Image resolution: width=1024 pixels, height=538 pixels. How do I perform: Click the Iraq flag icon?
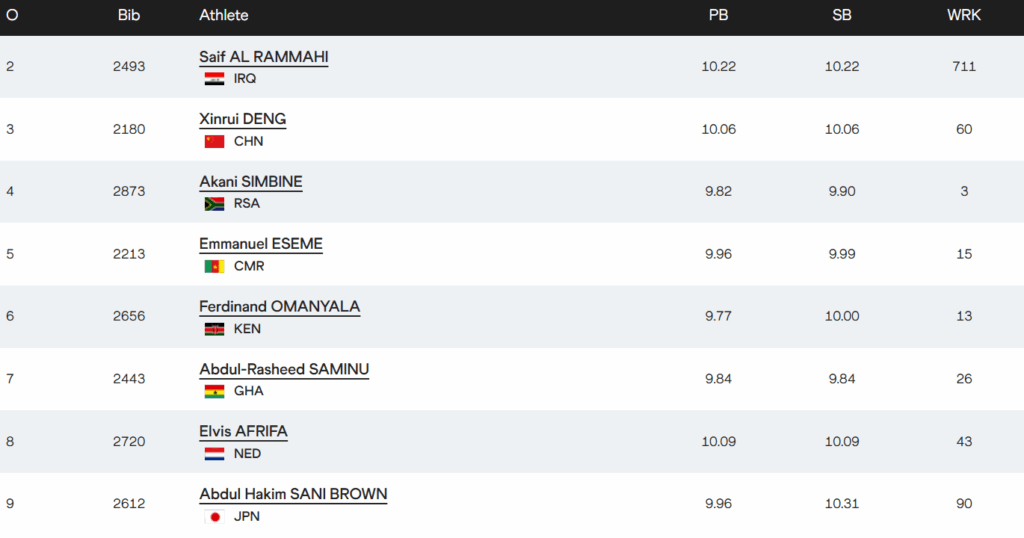[214, 79]
